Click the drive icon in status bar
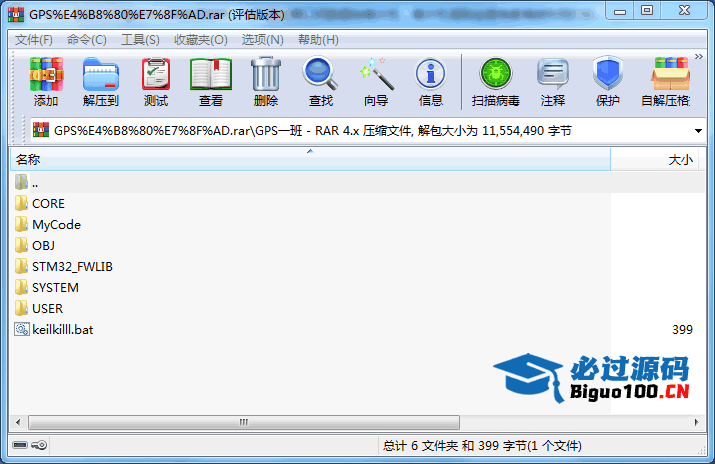715x464 pixels. click(x=20, y=445)
